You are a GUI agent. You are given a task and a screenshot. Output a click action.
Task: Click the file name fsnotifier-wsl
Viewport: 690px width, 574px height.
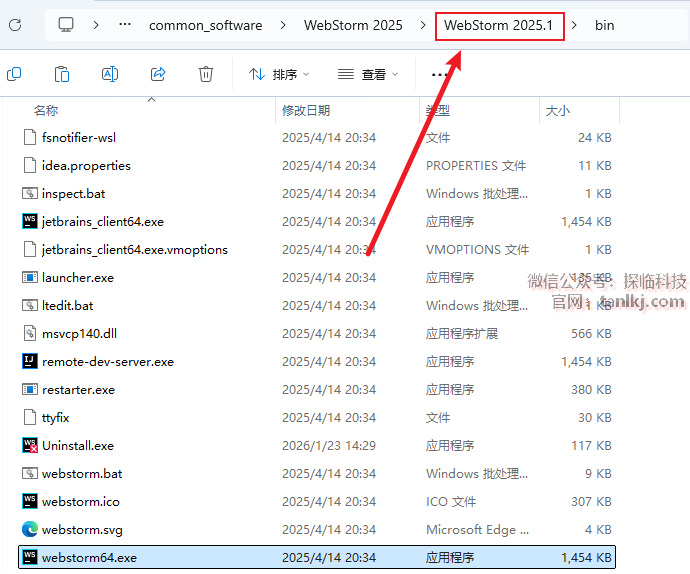tap(79, 137)
